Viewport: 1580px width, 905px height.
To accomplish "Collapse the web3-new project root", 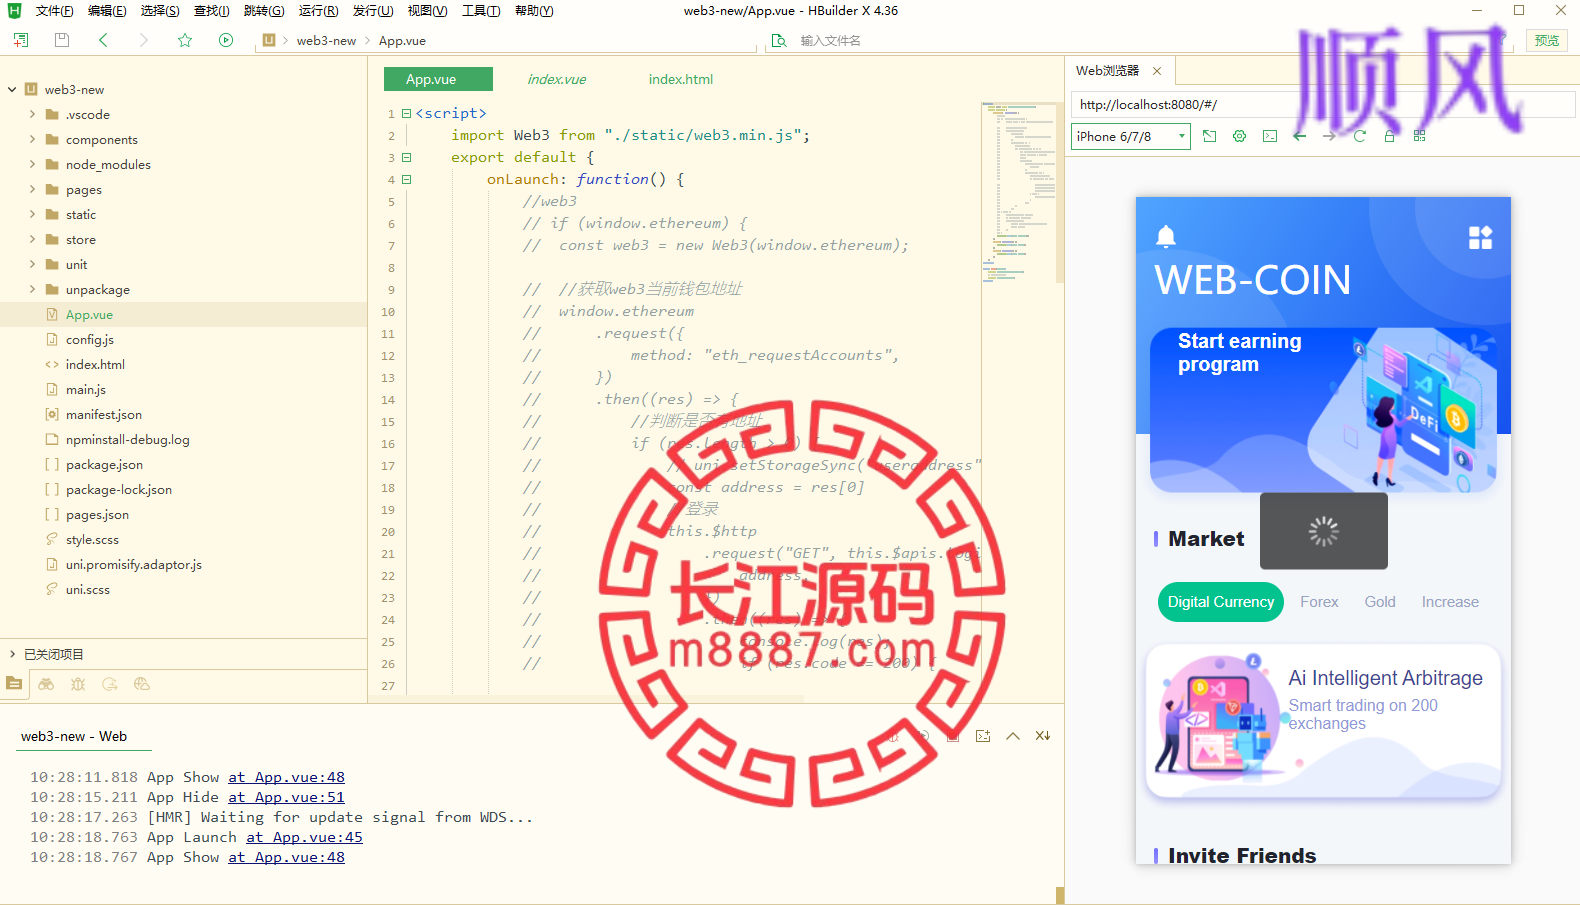I will [x=12, y=89].
